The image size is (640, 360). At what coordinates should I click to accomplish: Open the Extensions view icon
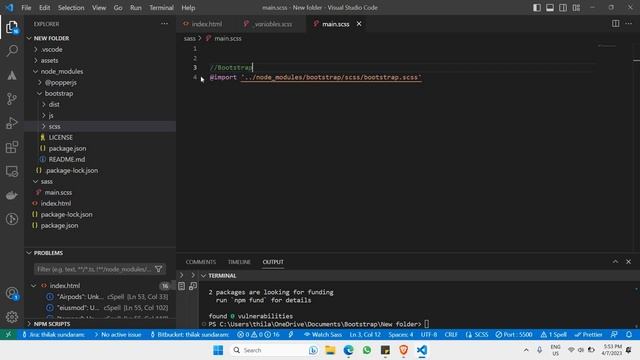12,147
